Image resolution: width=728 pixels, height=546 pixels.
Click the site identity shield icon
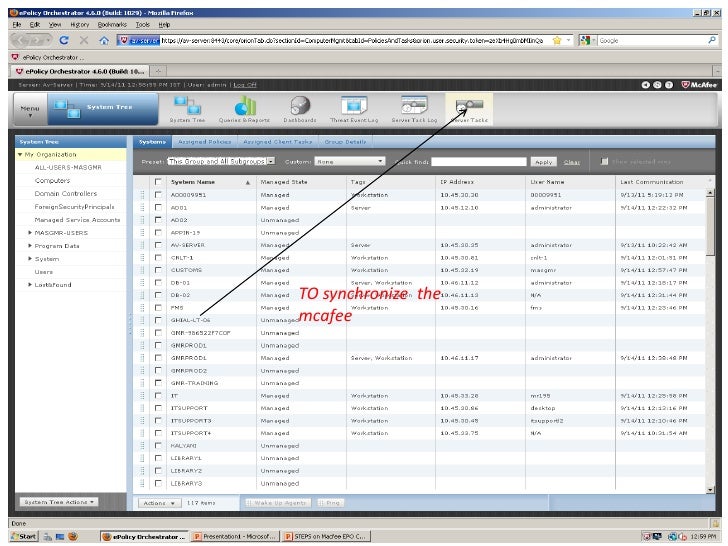(123, 40)
